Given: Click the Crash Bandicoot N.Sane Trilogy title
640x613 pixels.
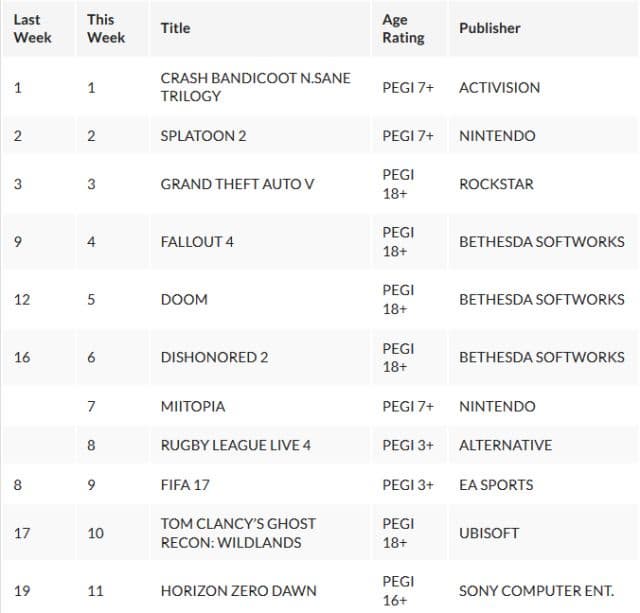Looking at the screenshot, I should 255,87.
